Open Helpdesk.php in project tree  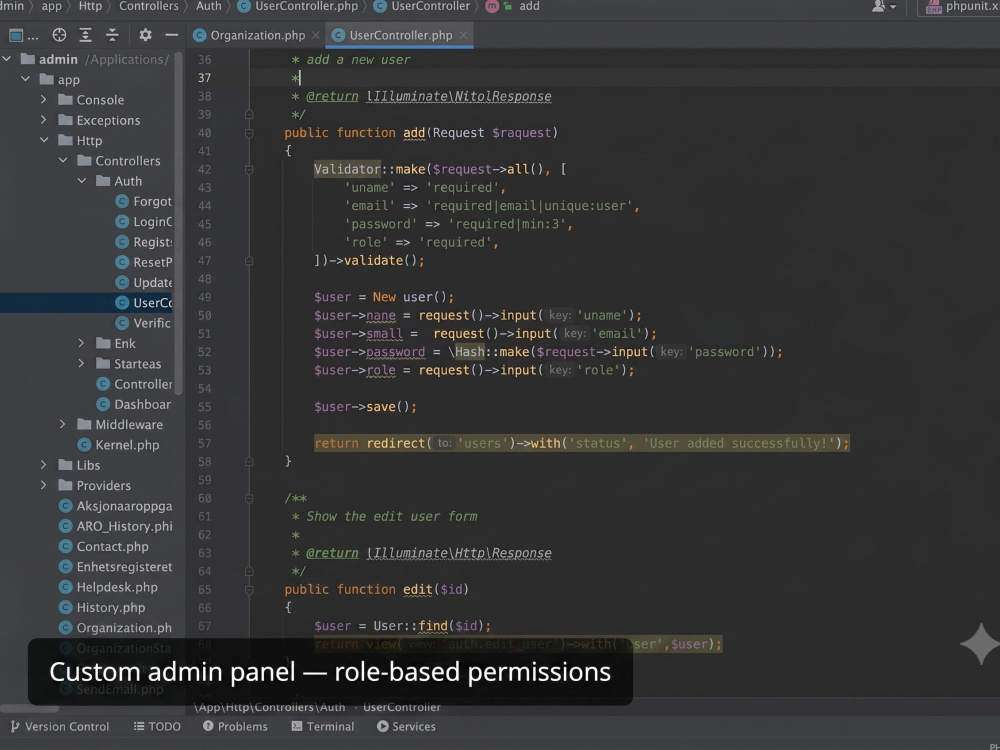coord(108,587)
